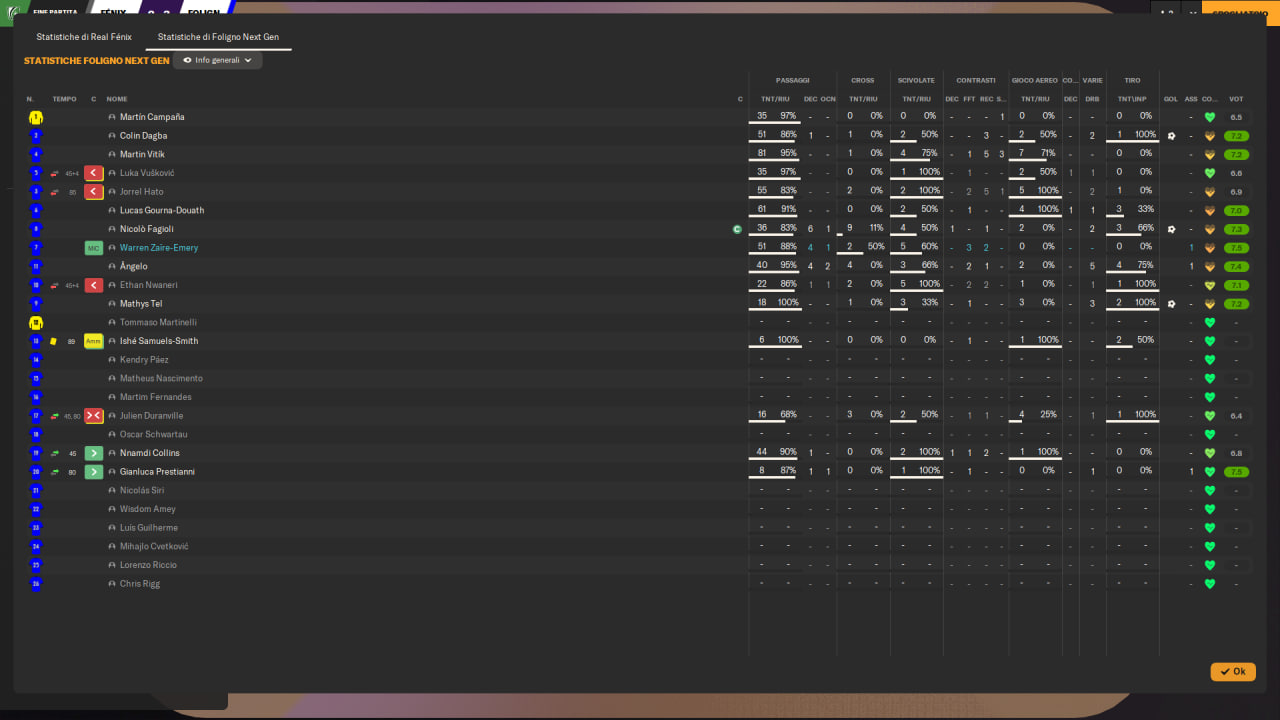Image resolution: width=1280 pixels, height=720 pixels.
Task: Click the orange condition heart for Ângelo
Action: coord(1210,267)
